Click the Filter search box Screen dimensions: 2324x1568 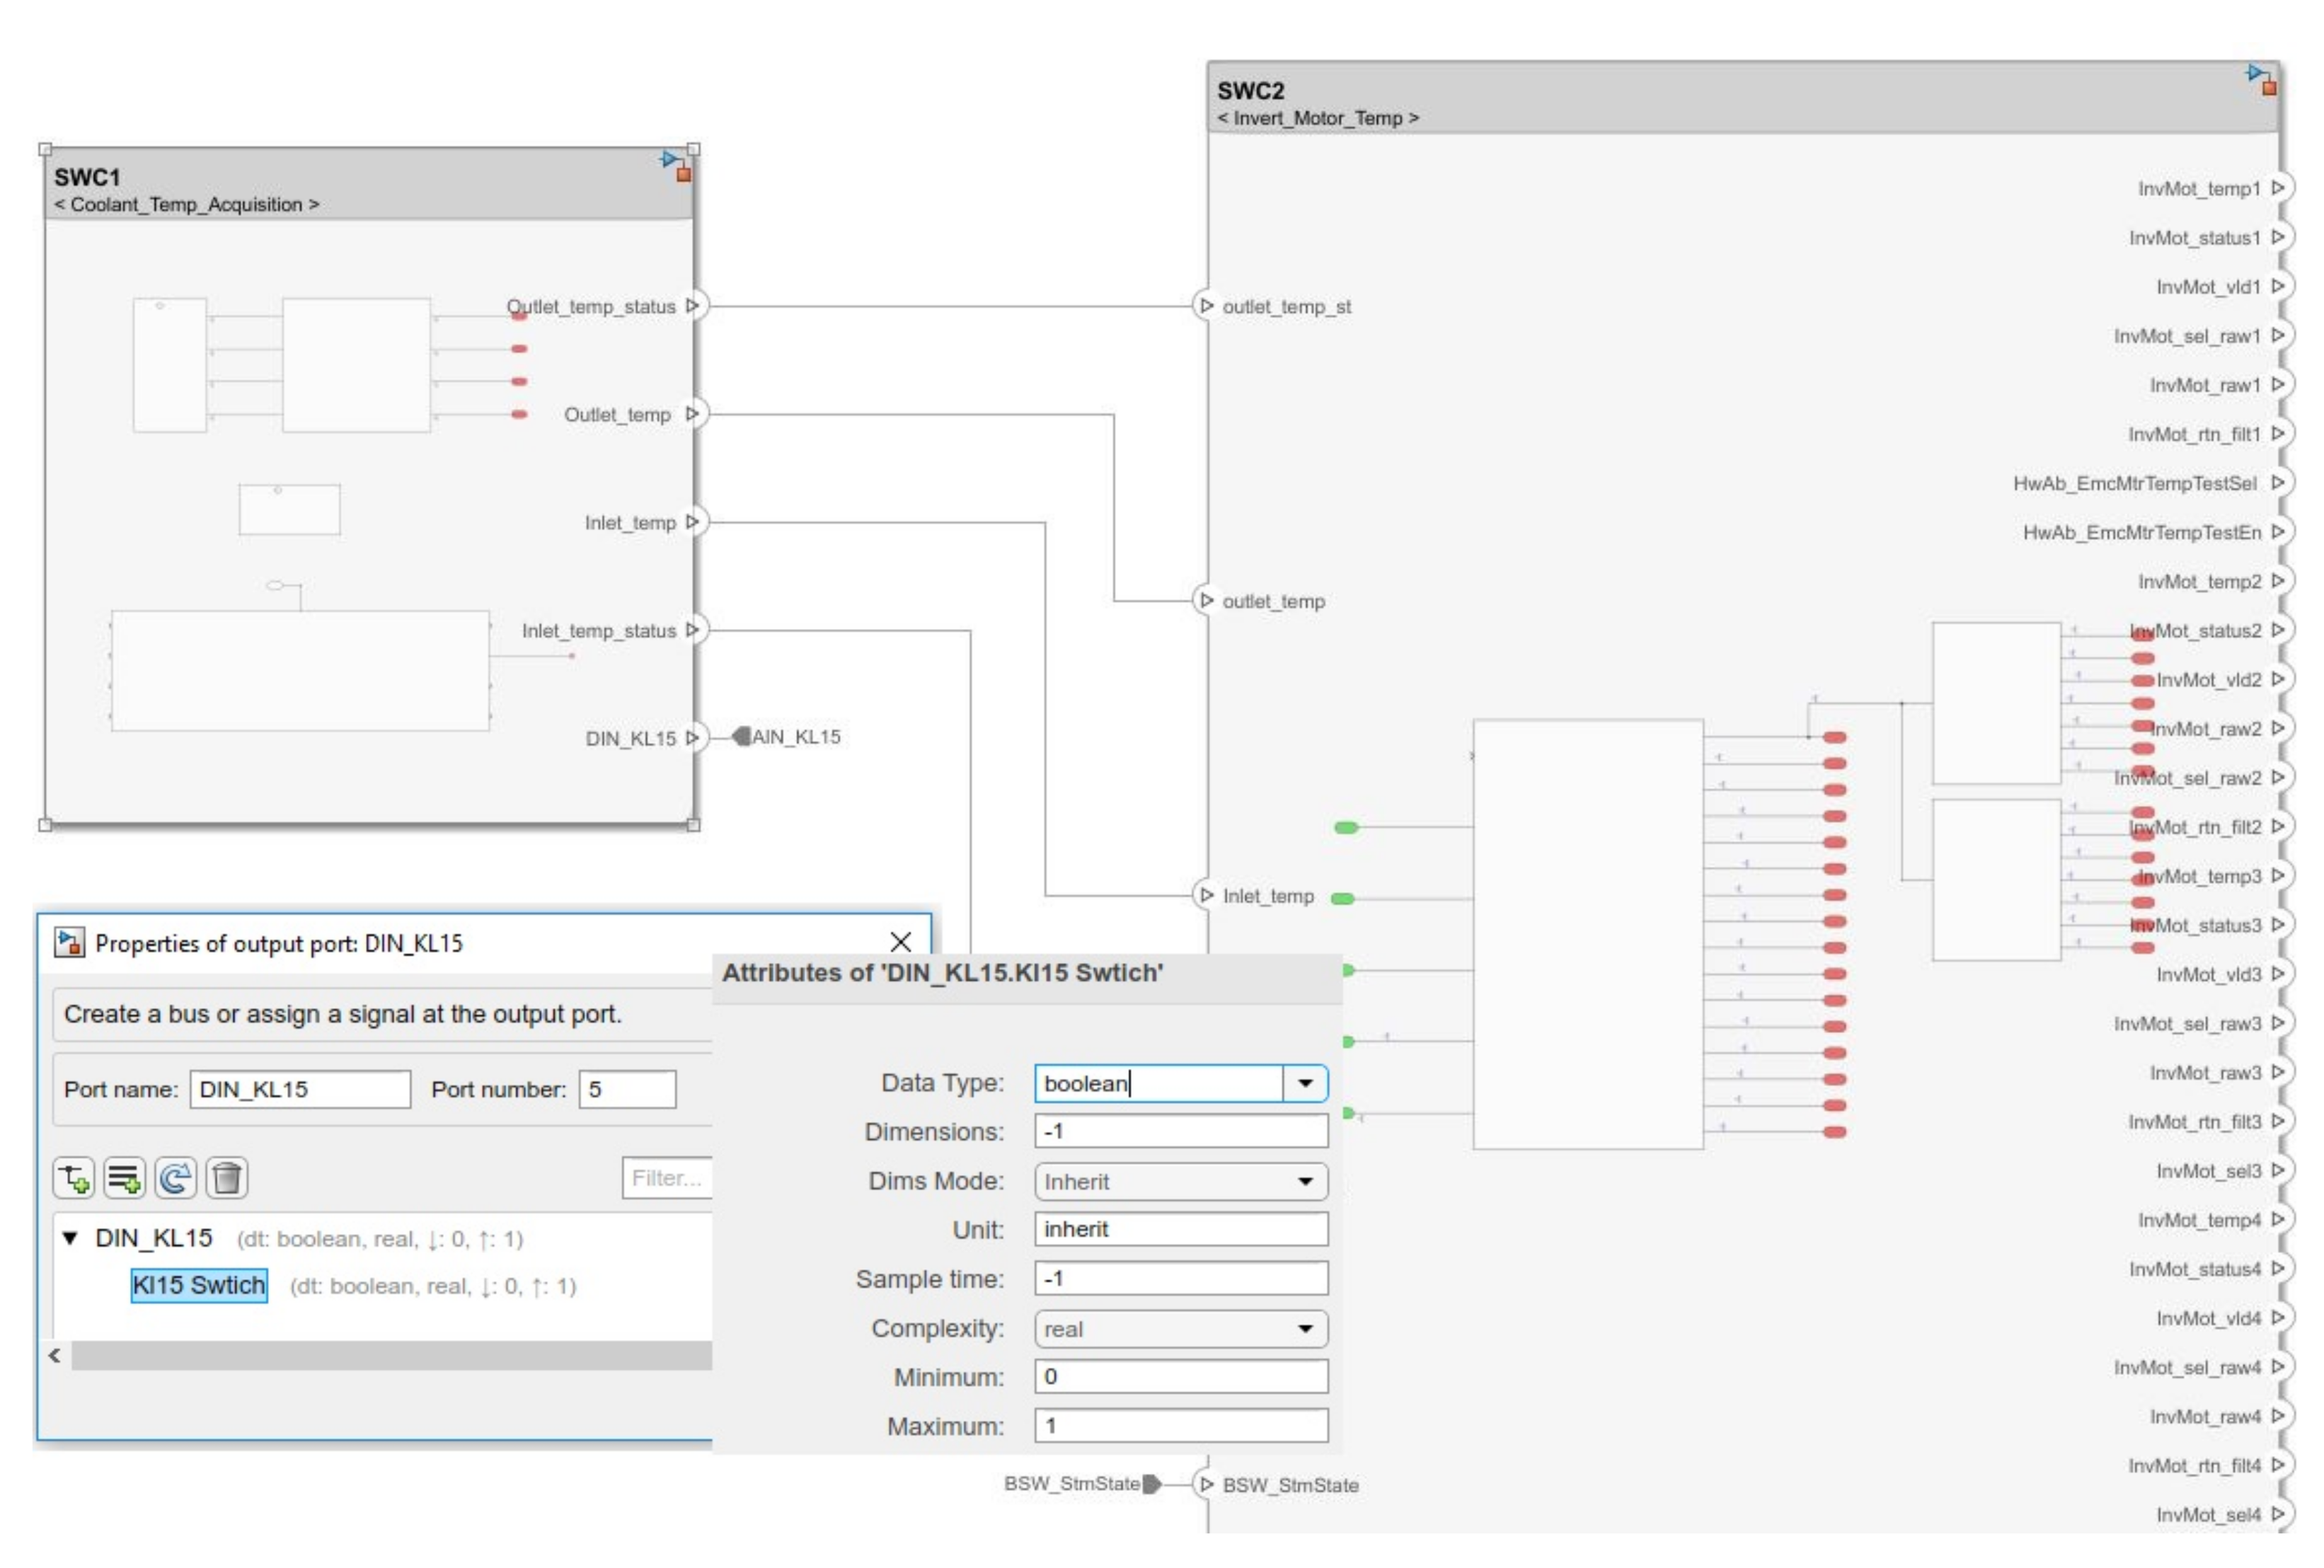pyautogui.click(x=667, y=1178)
